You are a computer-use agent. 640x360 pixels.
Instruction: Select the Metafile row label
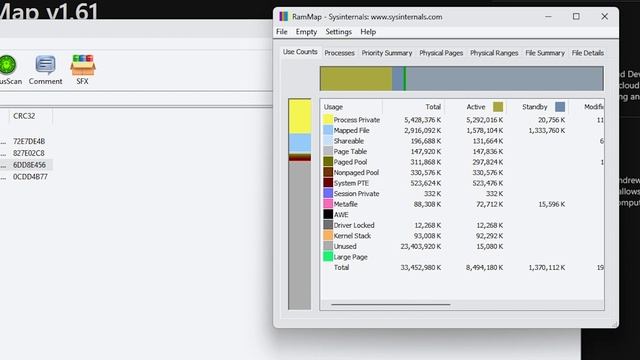point(345,204)
